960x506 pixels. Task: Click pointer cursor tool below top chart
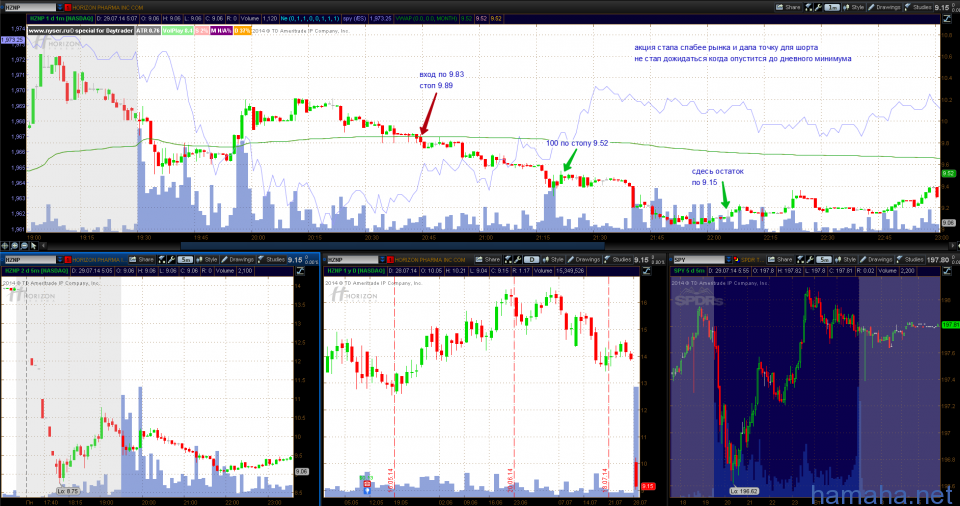point(34,246)
